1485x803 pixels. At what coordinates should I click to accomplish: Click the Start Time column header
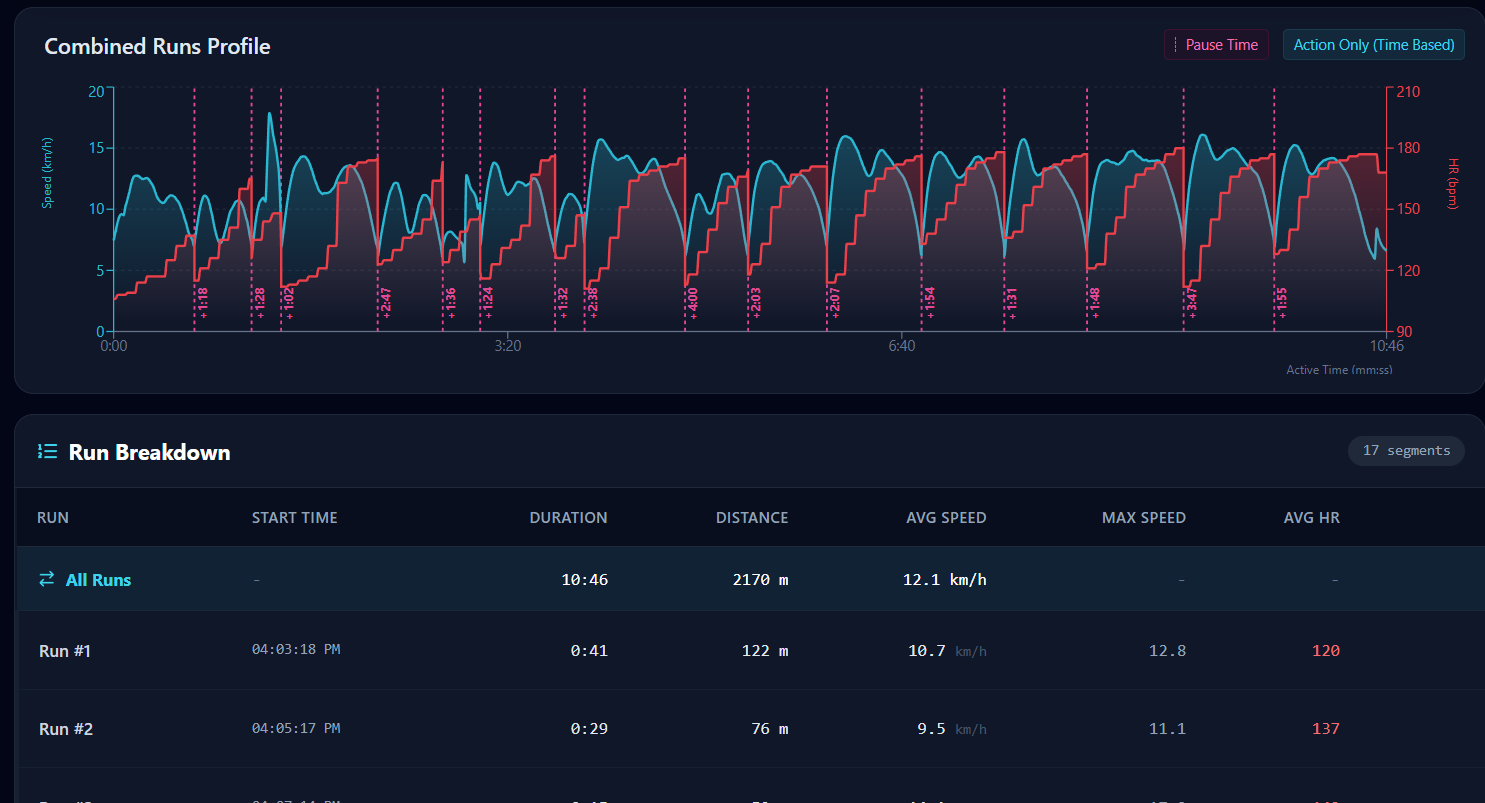(x=294, y=518)
